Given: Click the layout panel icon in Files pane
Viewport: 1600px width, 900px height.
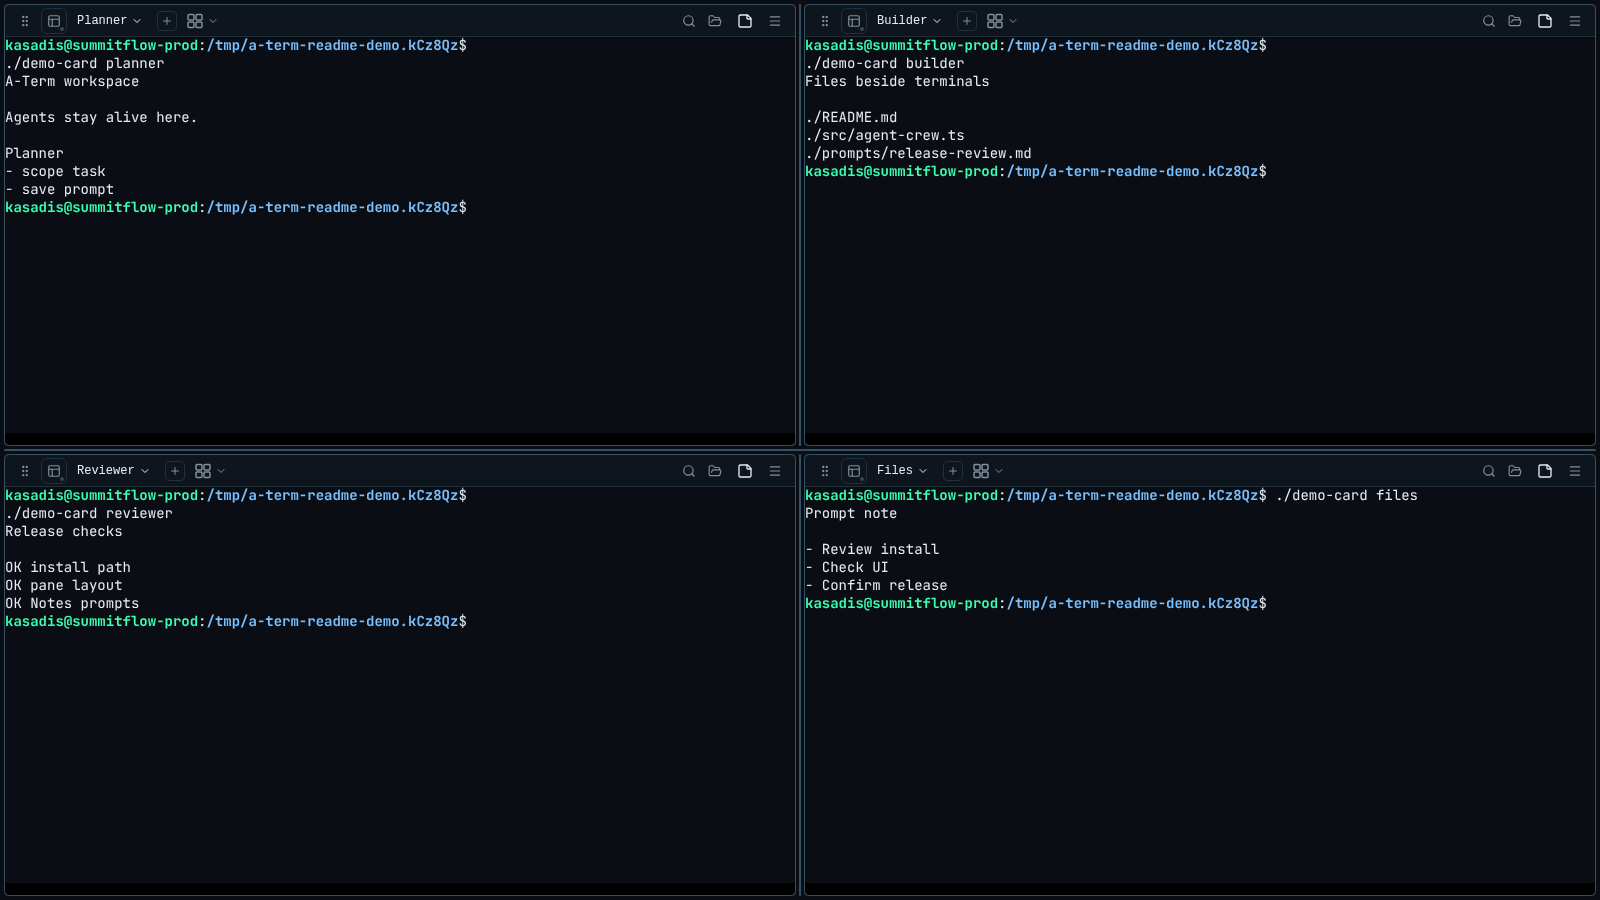Looking at the screenshot, I should (854, 471).
